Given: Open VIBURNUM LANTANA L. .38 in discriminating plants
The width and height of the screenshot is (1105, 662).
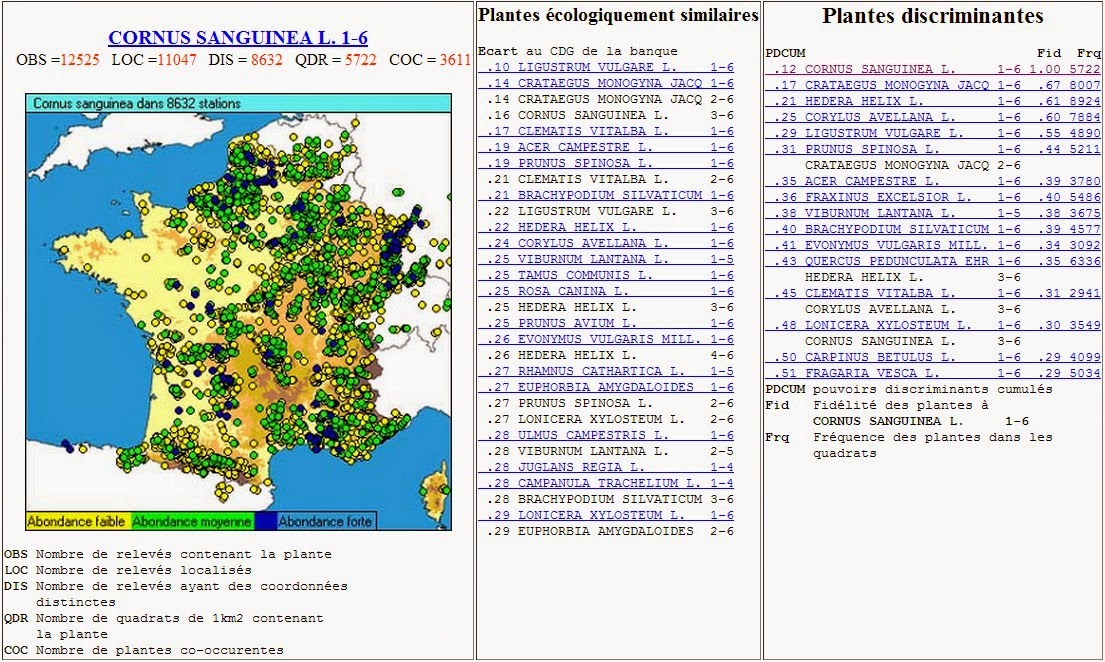Looking at the screenshot, I should click(x=932, y=213).
